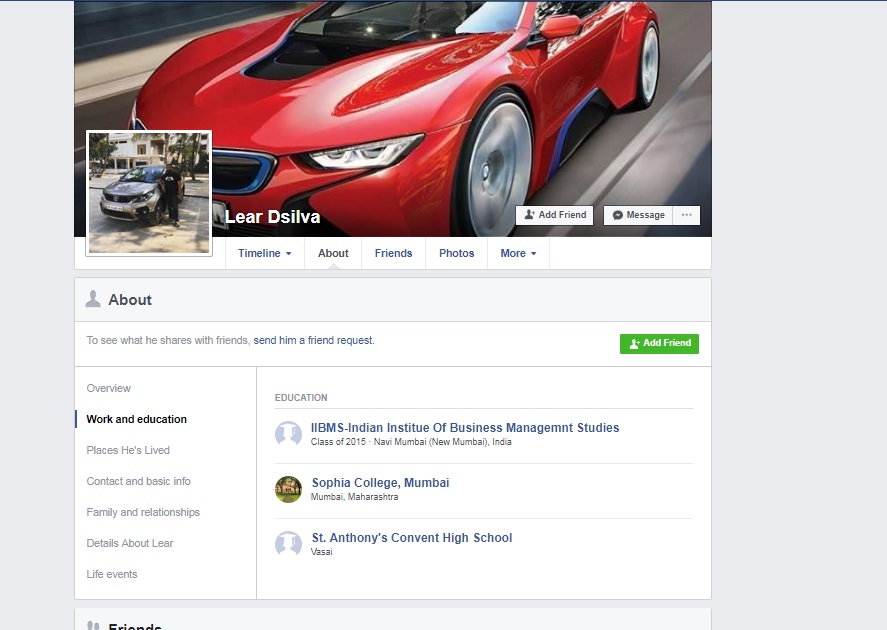Go to Family and relationships section
The width and height of the screenshot is (887, 630).
coord(143,512)
